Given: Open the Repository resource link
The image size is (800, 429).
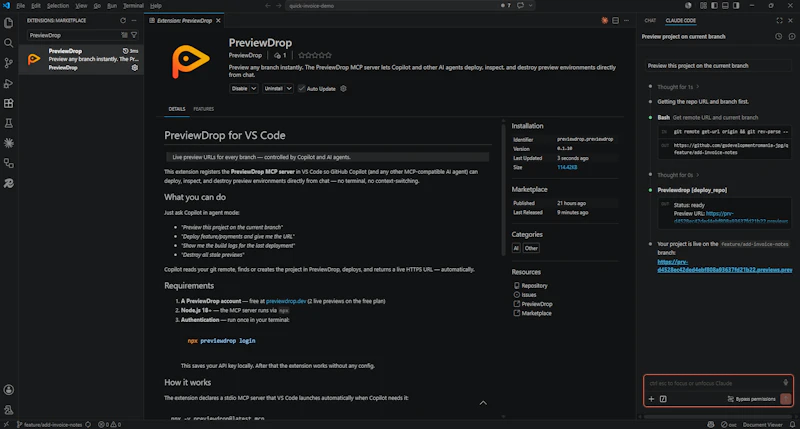Looking at the screenshot, I should (x=534, y=286).
